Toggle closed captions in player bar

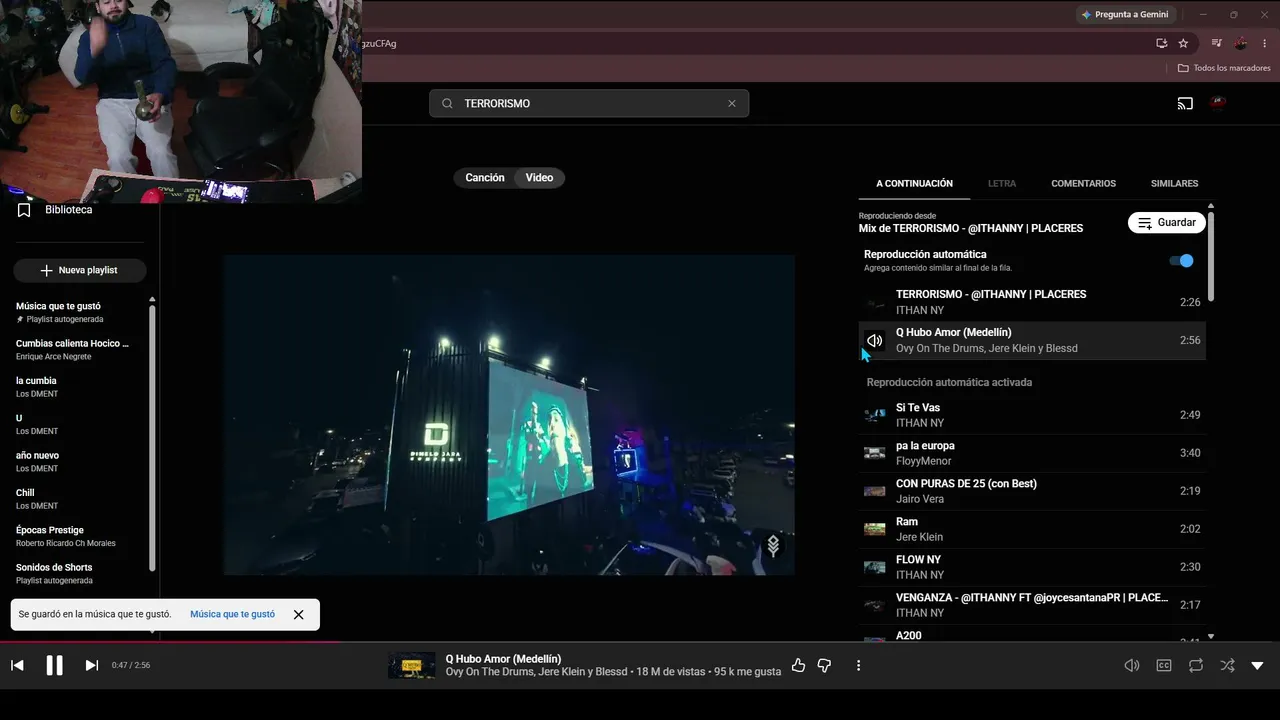(x=1164, y=666)
